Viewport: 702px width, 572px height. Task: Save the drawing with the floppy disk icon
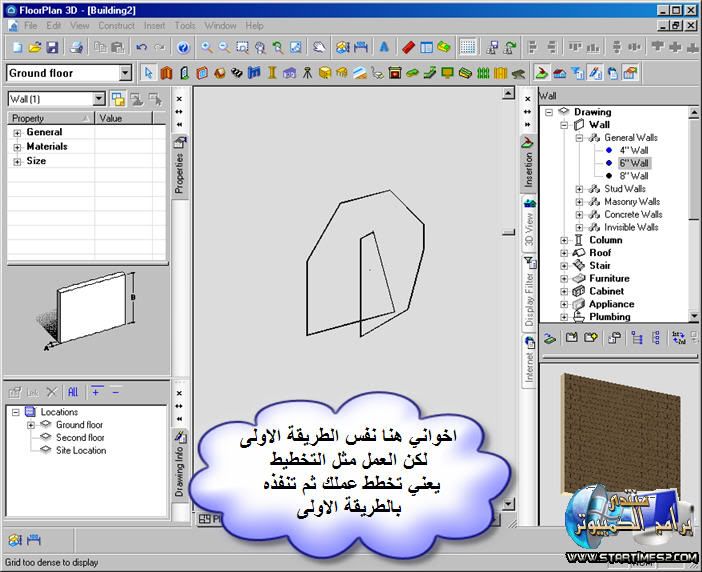52,47
